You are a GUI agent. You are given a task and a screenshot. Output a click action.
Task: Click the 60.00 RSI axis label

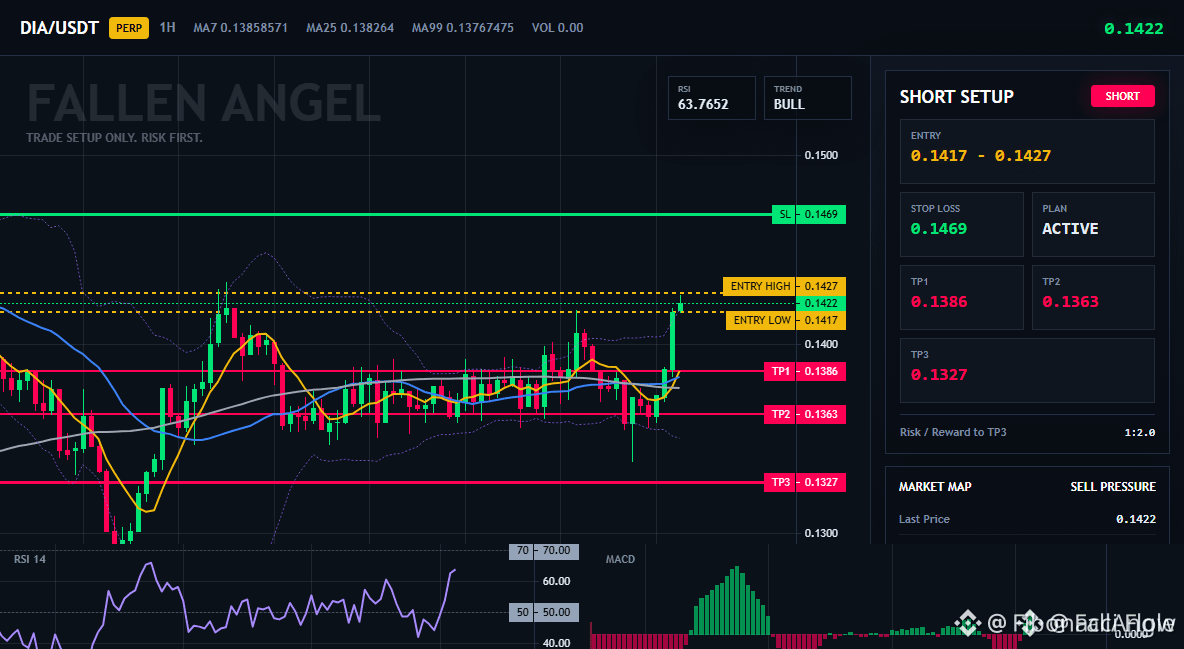(x=557, y=581)
